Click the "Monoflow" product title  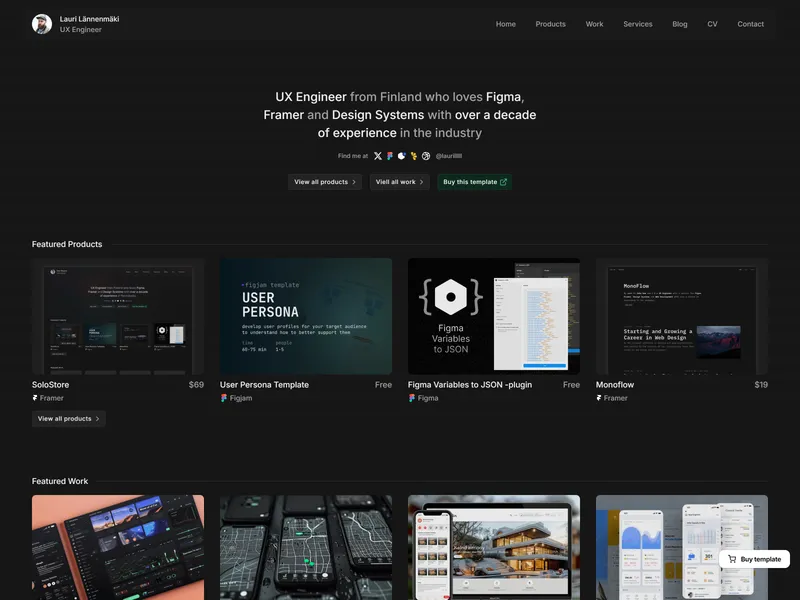(x=615, y=385)
